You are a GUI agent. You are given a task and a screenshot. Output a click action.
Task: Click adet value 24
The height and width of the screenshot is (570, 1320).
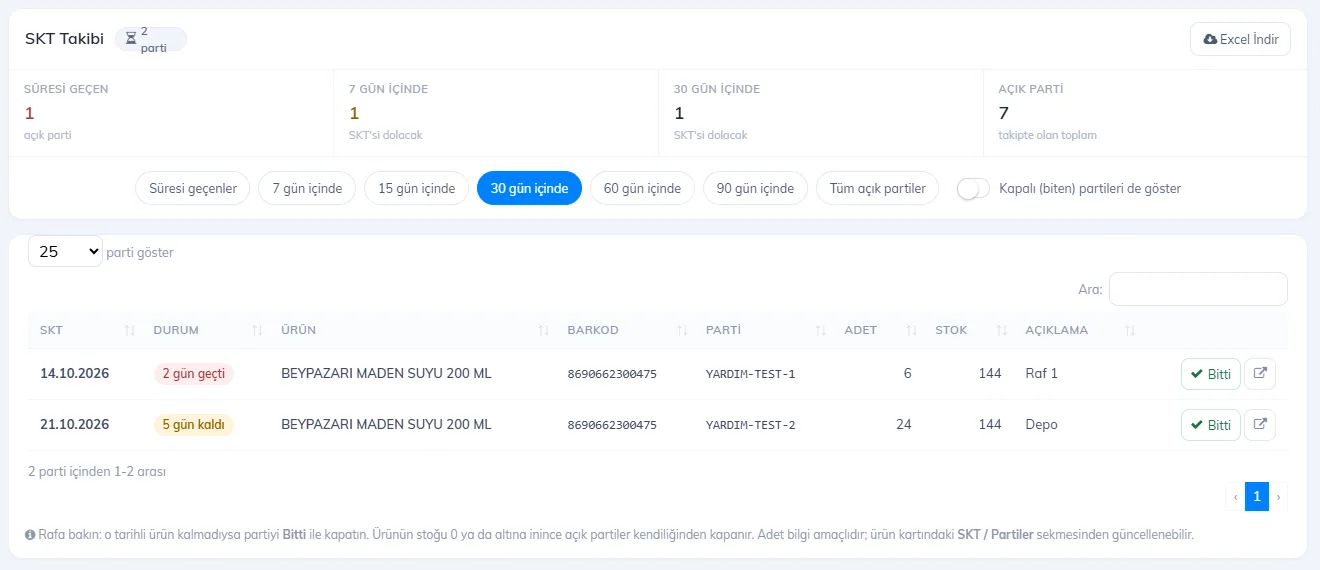(x=904, y=425)
